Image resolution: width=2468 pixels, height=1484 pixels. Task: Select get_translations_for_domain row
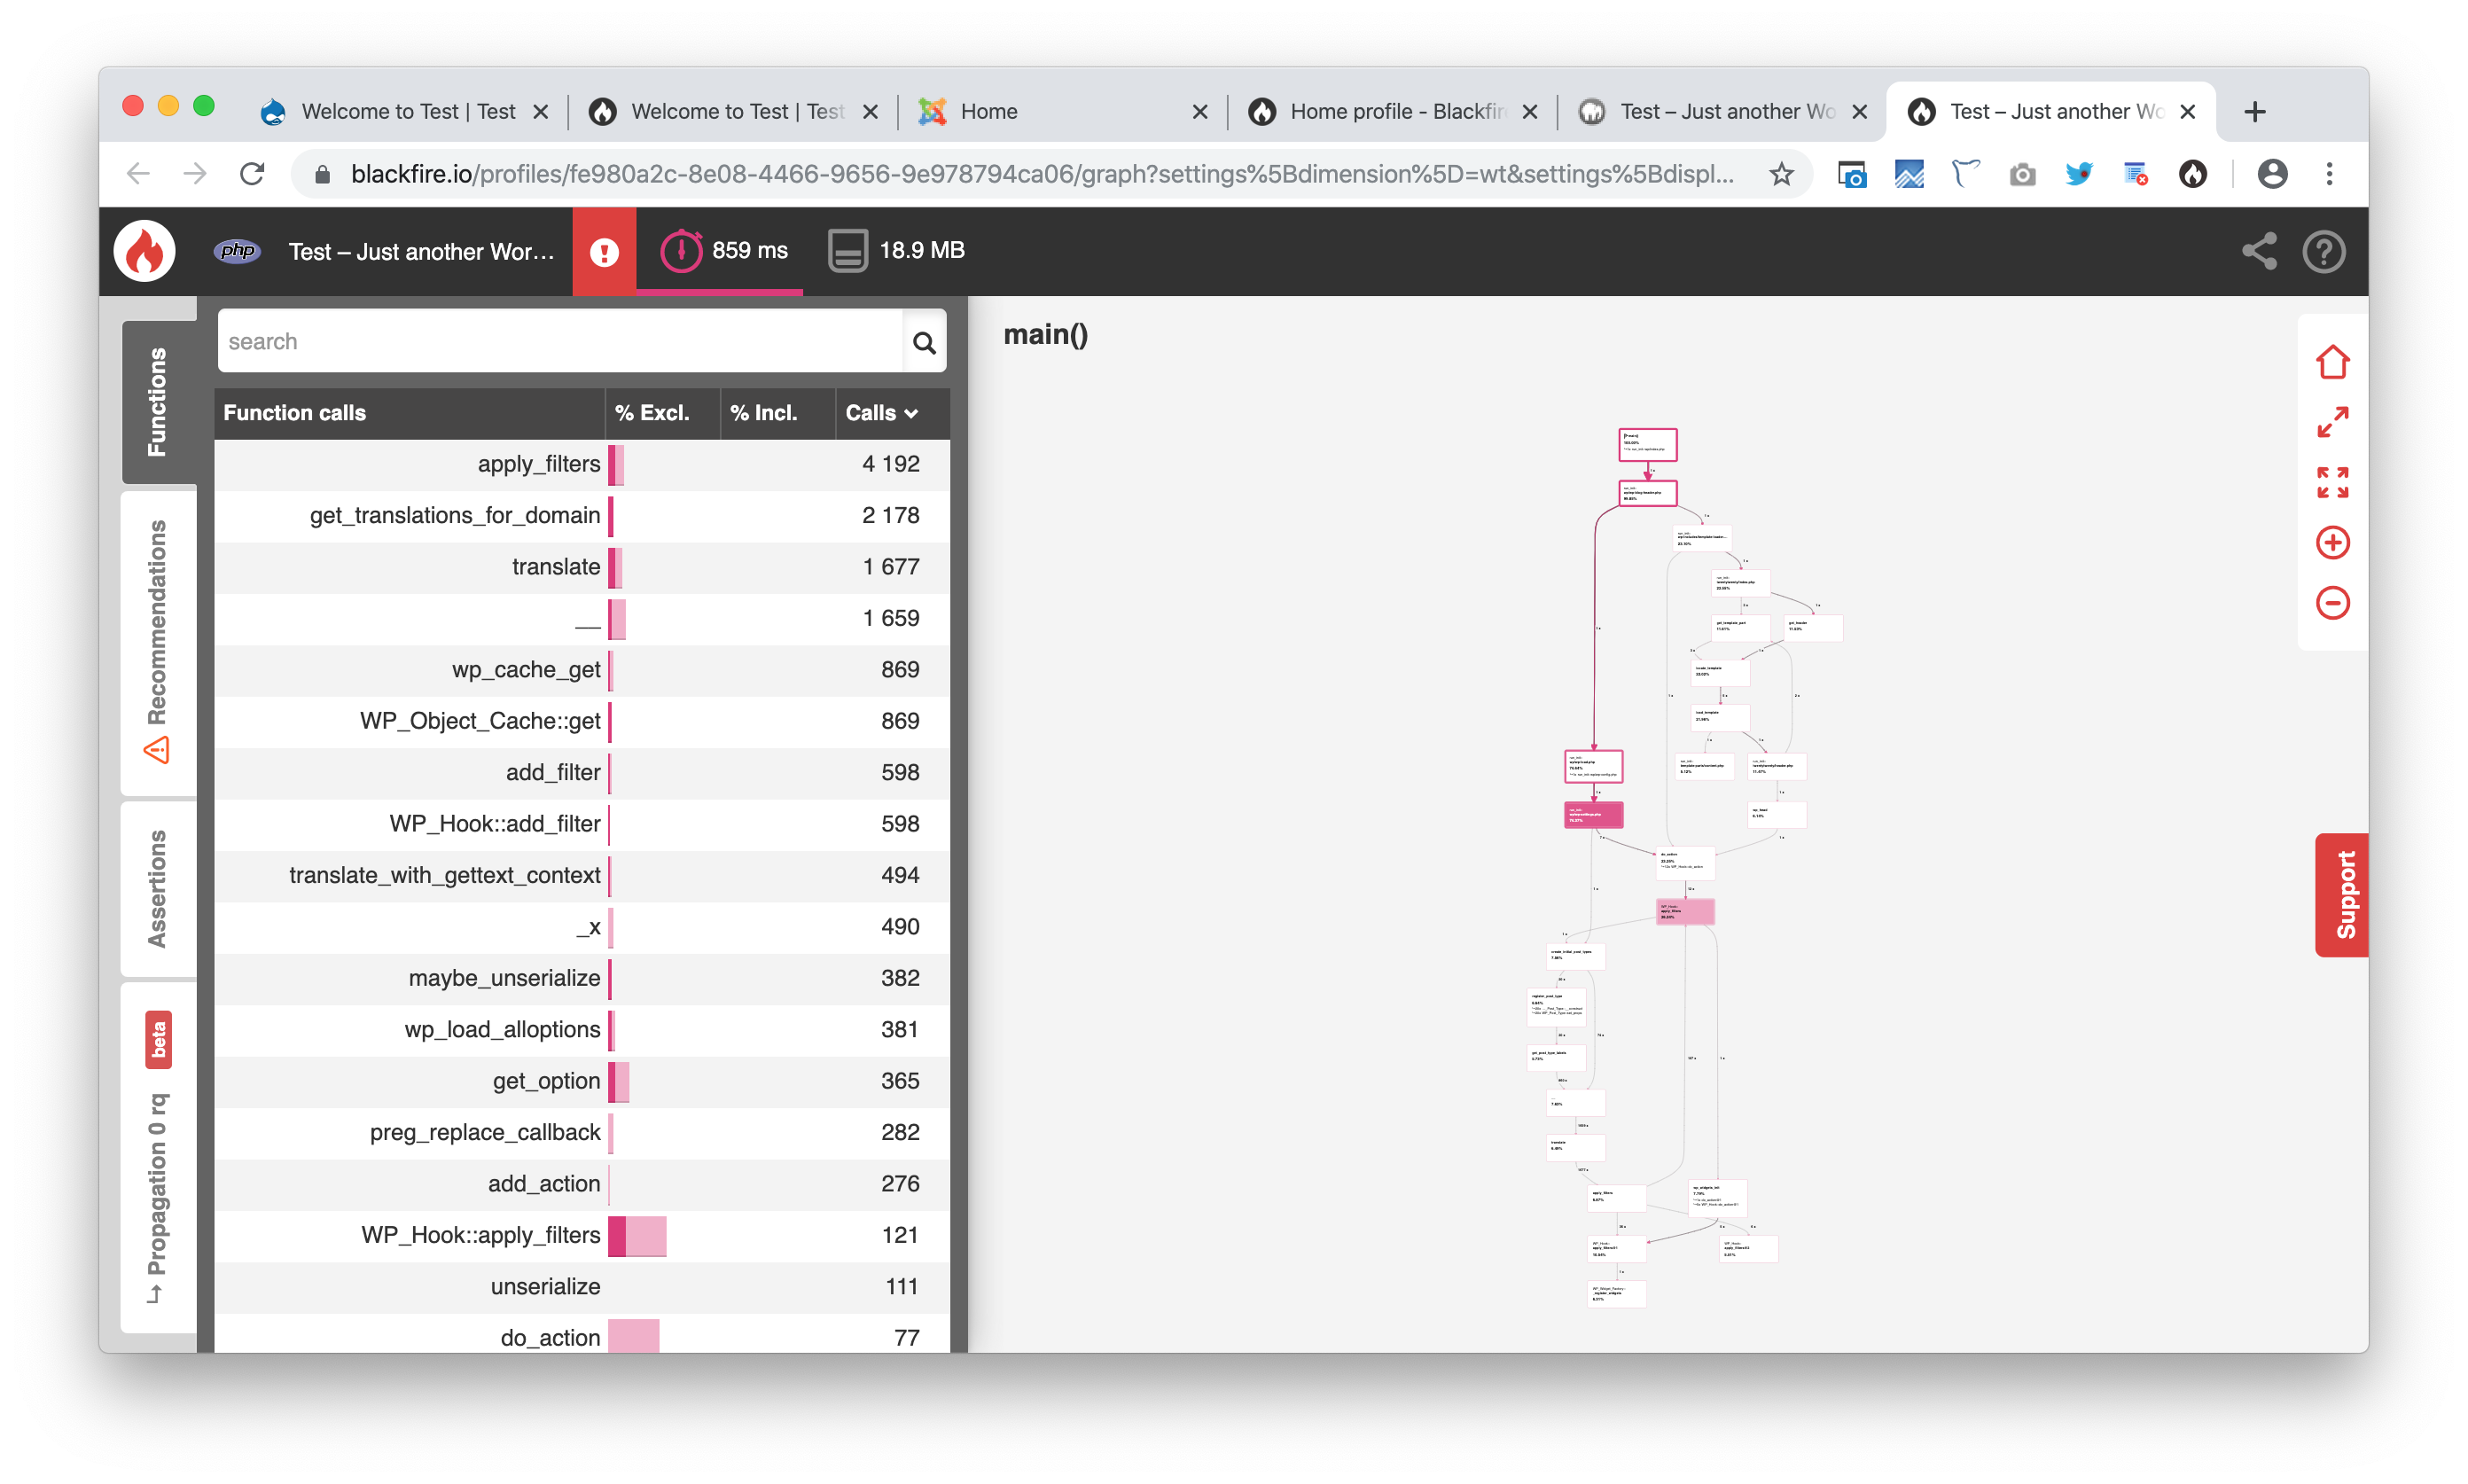pyautogui.click(x=582, y=515)
